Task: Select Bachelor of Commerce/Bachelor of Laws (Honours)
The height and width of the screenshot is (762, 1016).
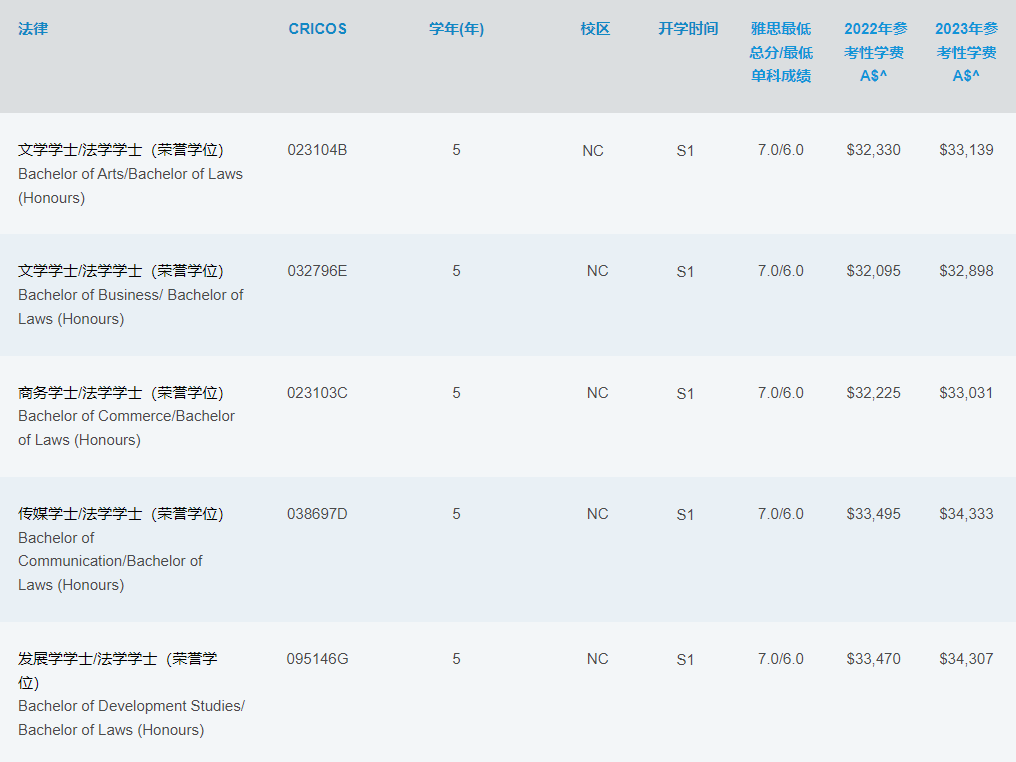Action: pos(126,428)
